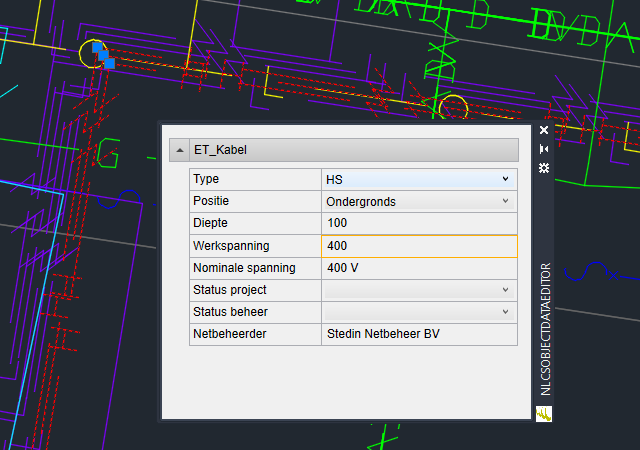The height and width of the screenshot is (450, 640).
Task: Open the Type dropdown showing HS
Action: 505,179
